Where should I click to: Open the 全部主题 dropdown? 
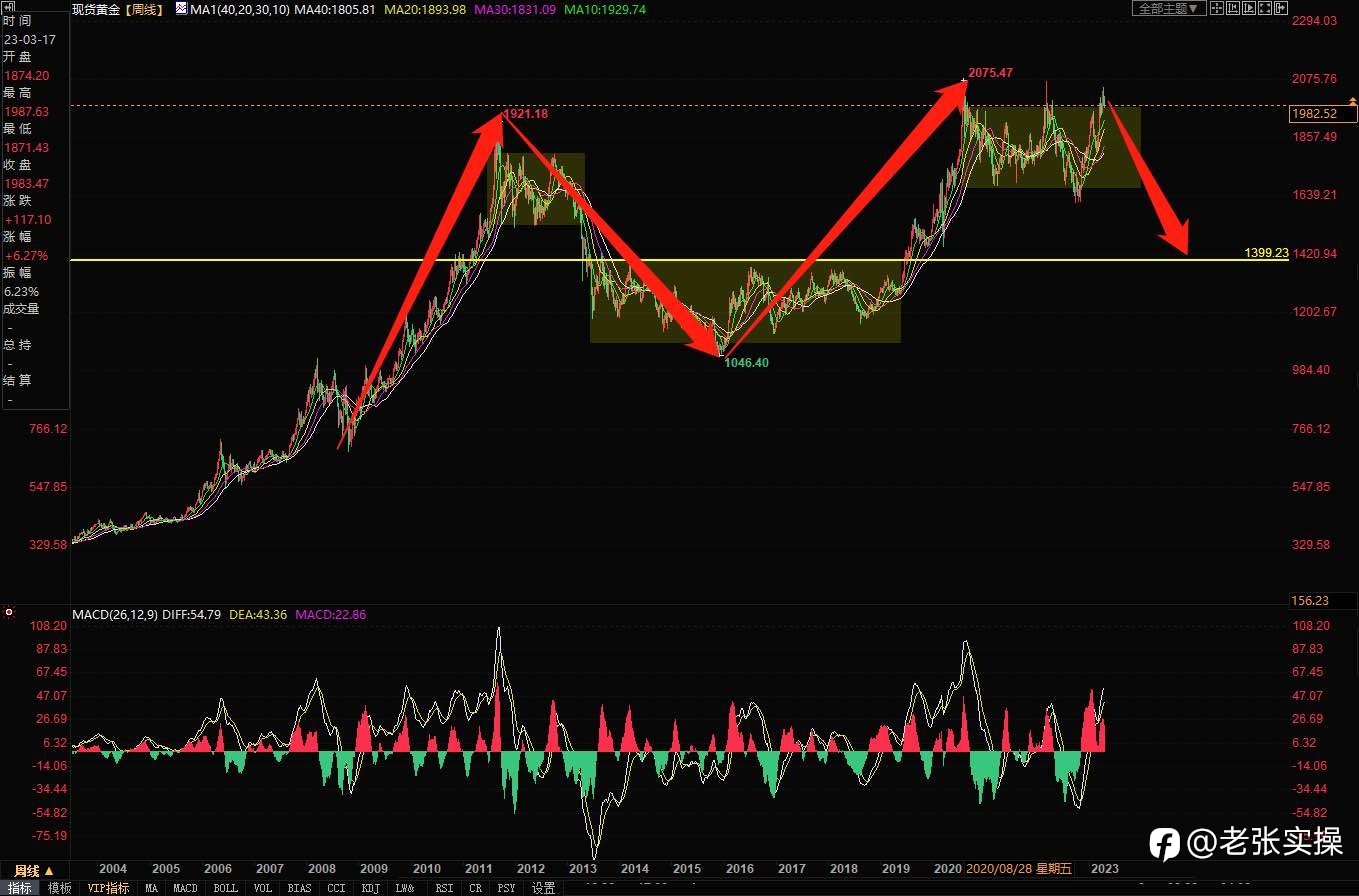(1169, 8)
